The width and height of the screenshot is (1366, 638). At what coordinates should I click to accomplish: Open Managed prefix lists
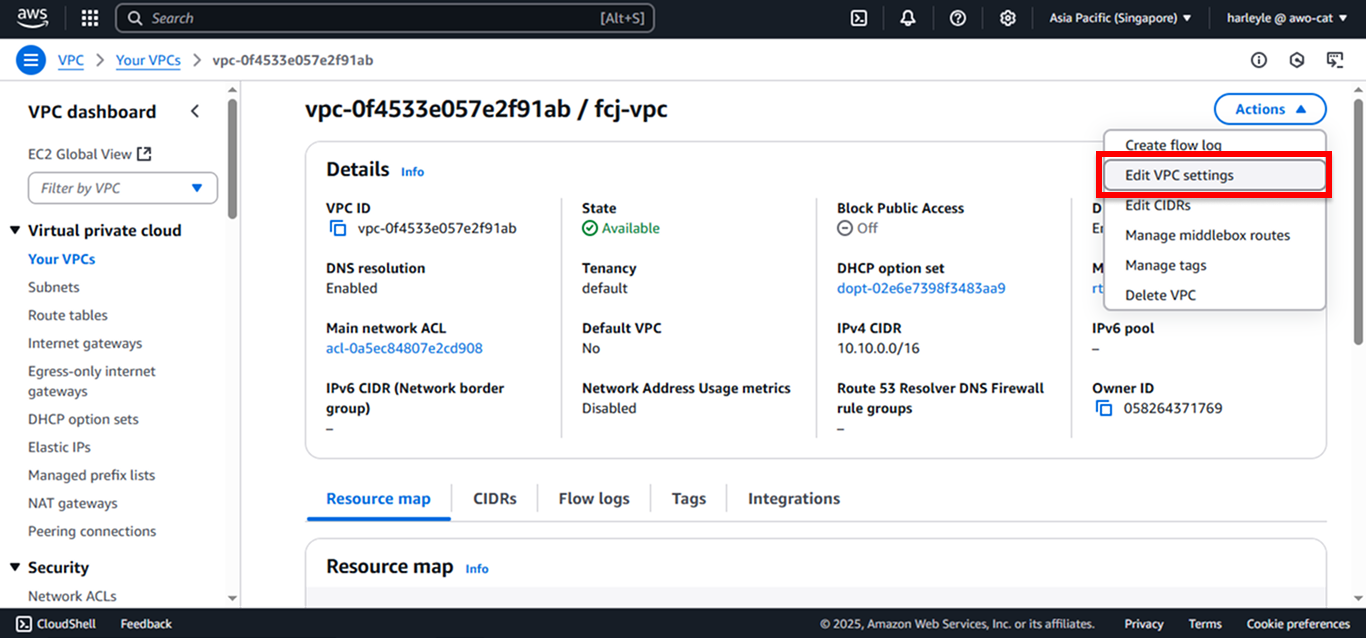tap(92, 475)
